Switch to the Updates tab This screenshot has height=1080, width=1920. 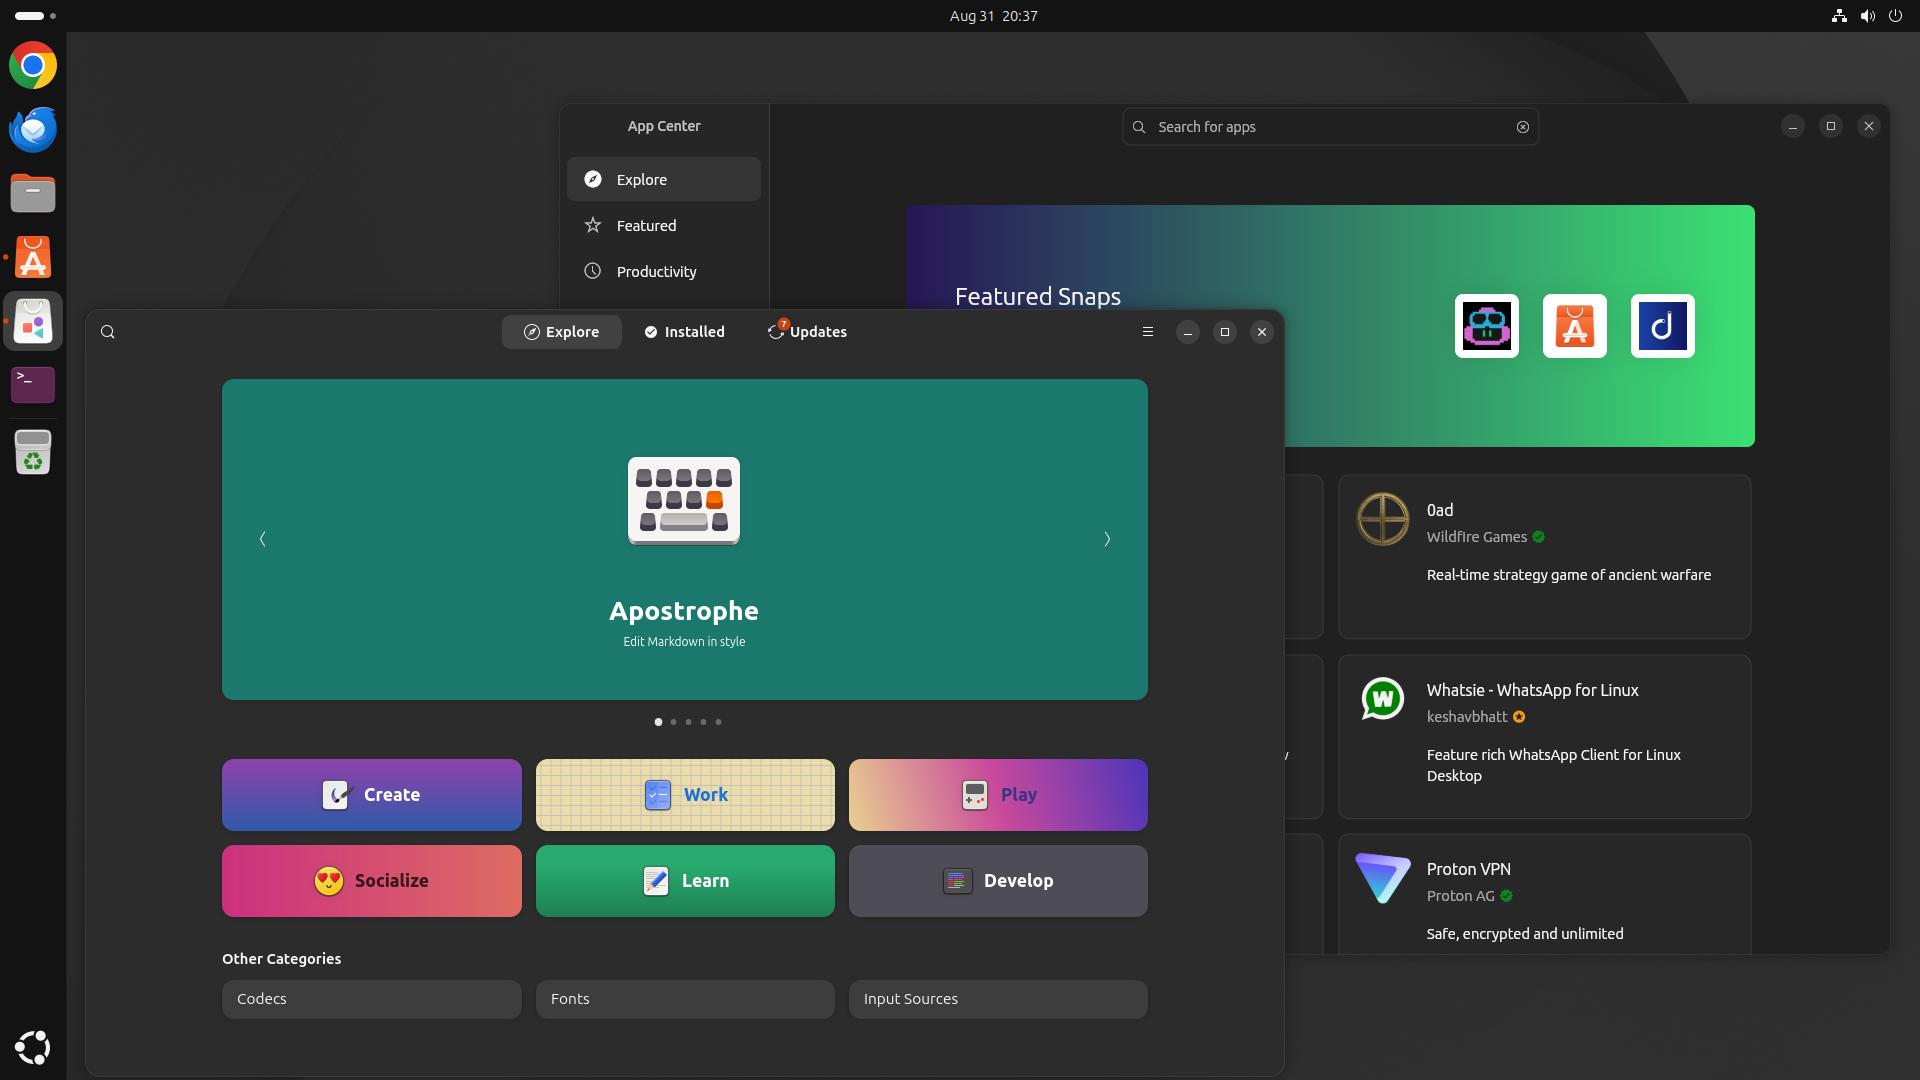[807, 332]
